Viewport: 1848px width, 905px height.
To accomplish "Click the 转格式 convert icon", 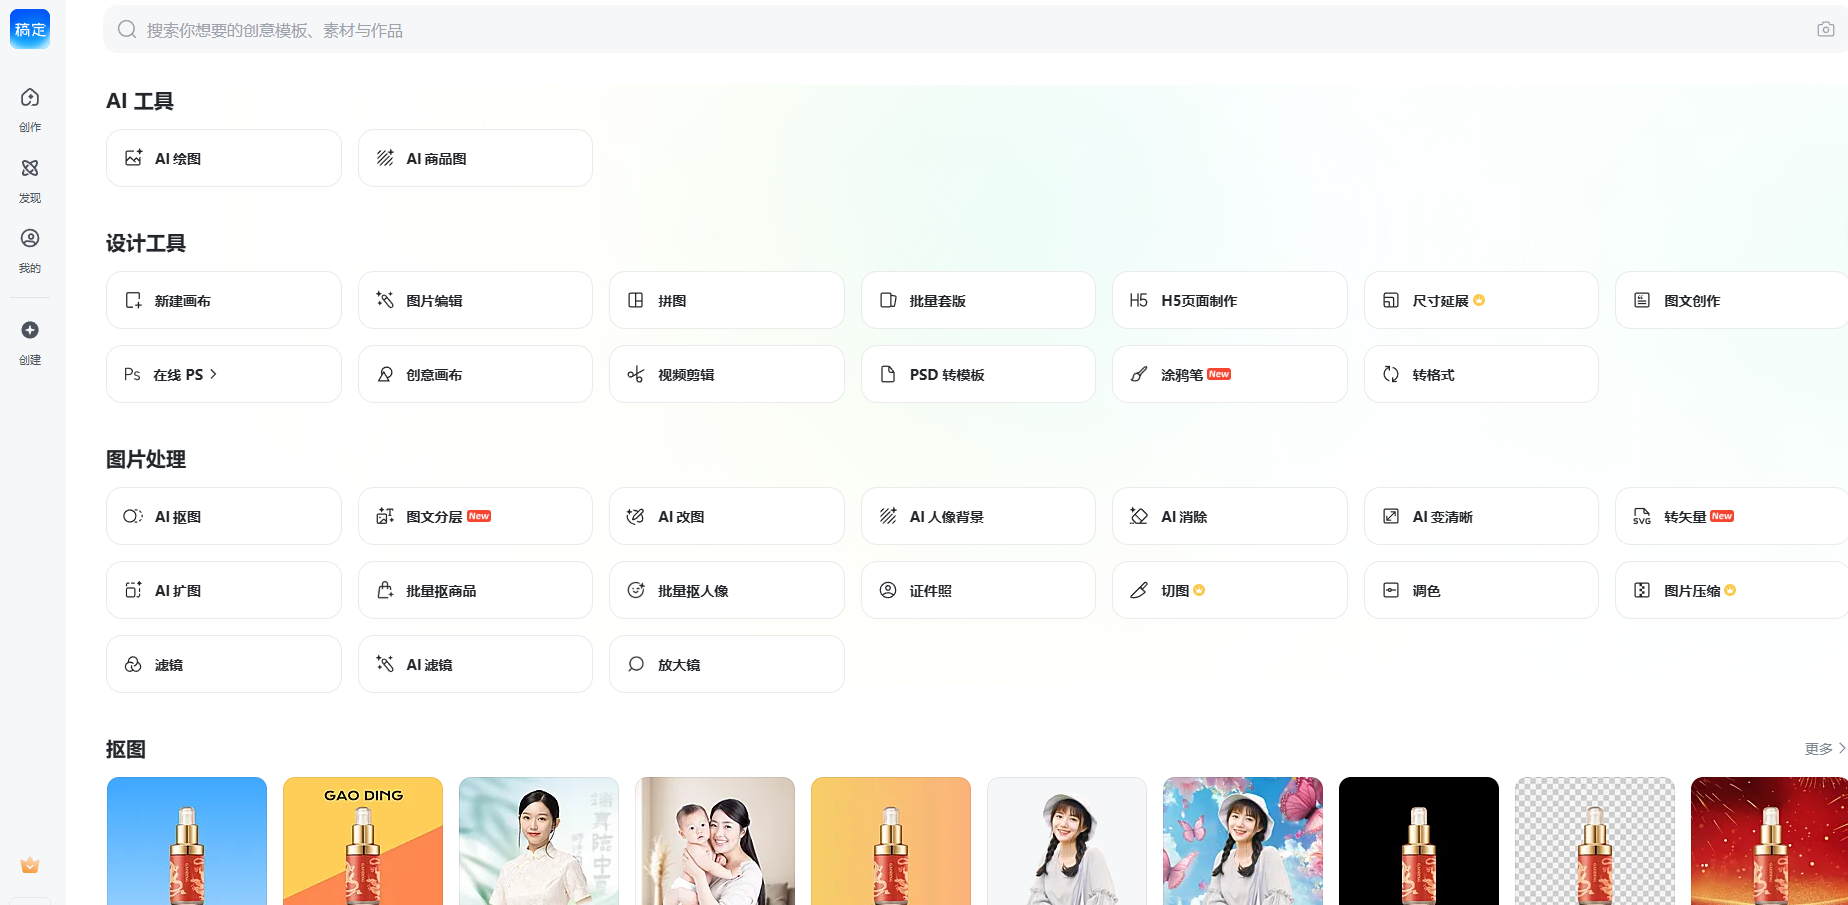I will (x=1391, y=374).
